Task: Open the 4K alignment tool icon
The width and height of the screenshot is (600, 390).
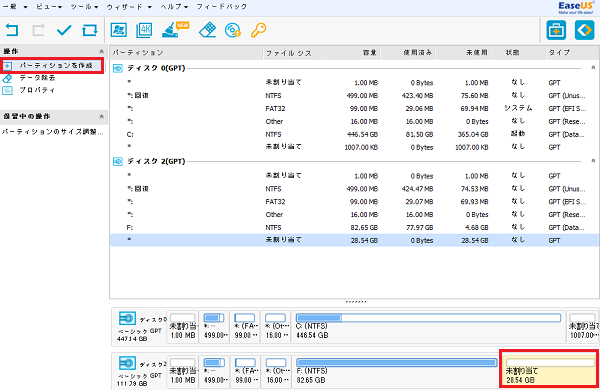Action: [x=144, y=30]
